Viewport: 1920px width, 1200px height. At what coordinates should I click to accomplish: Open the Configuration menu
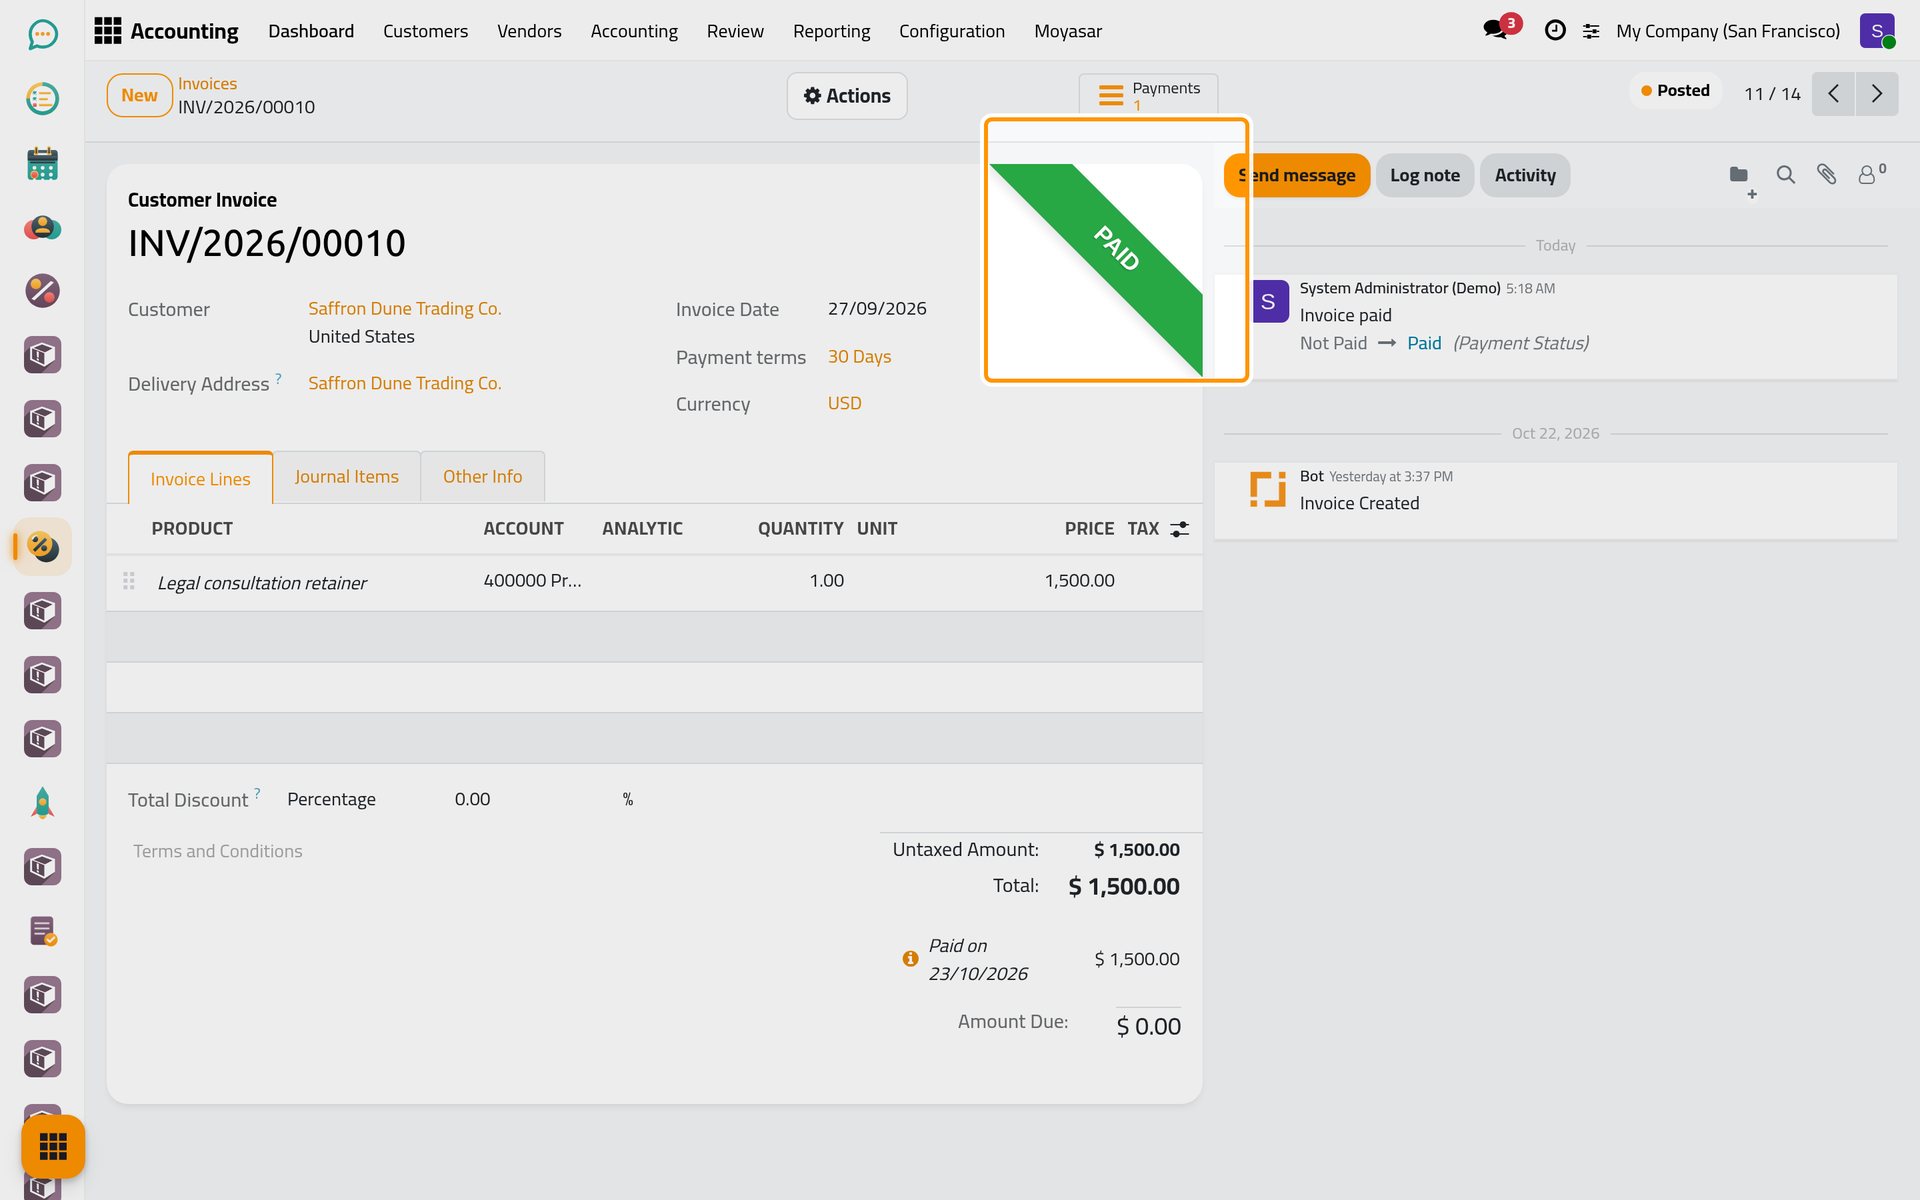pos(951,31)
